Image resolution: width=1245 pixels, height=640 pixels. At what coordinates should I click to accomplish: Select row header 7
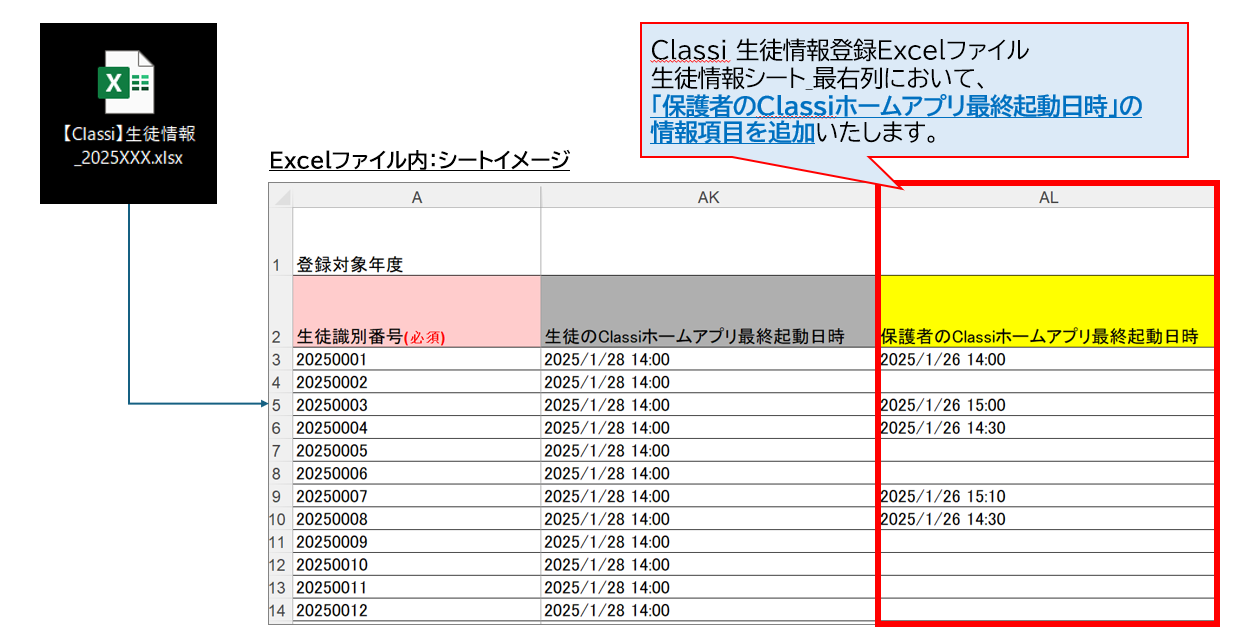click(279, 451)
